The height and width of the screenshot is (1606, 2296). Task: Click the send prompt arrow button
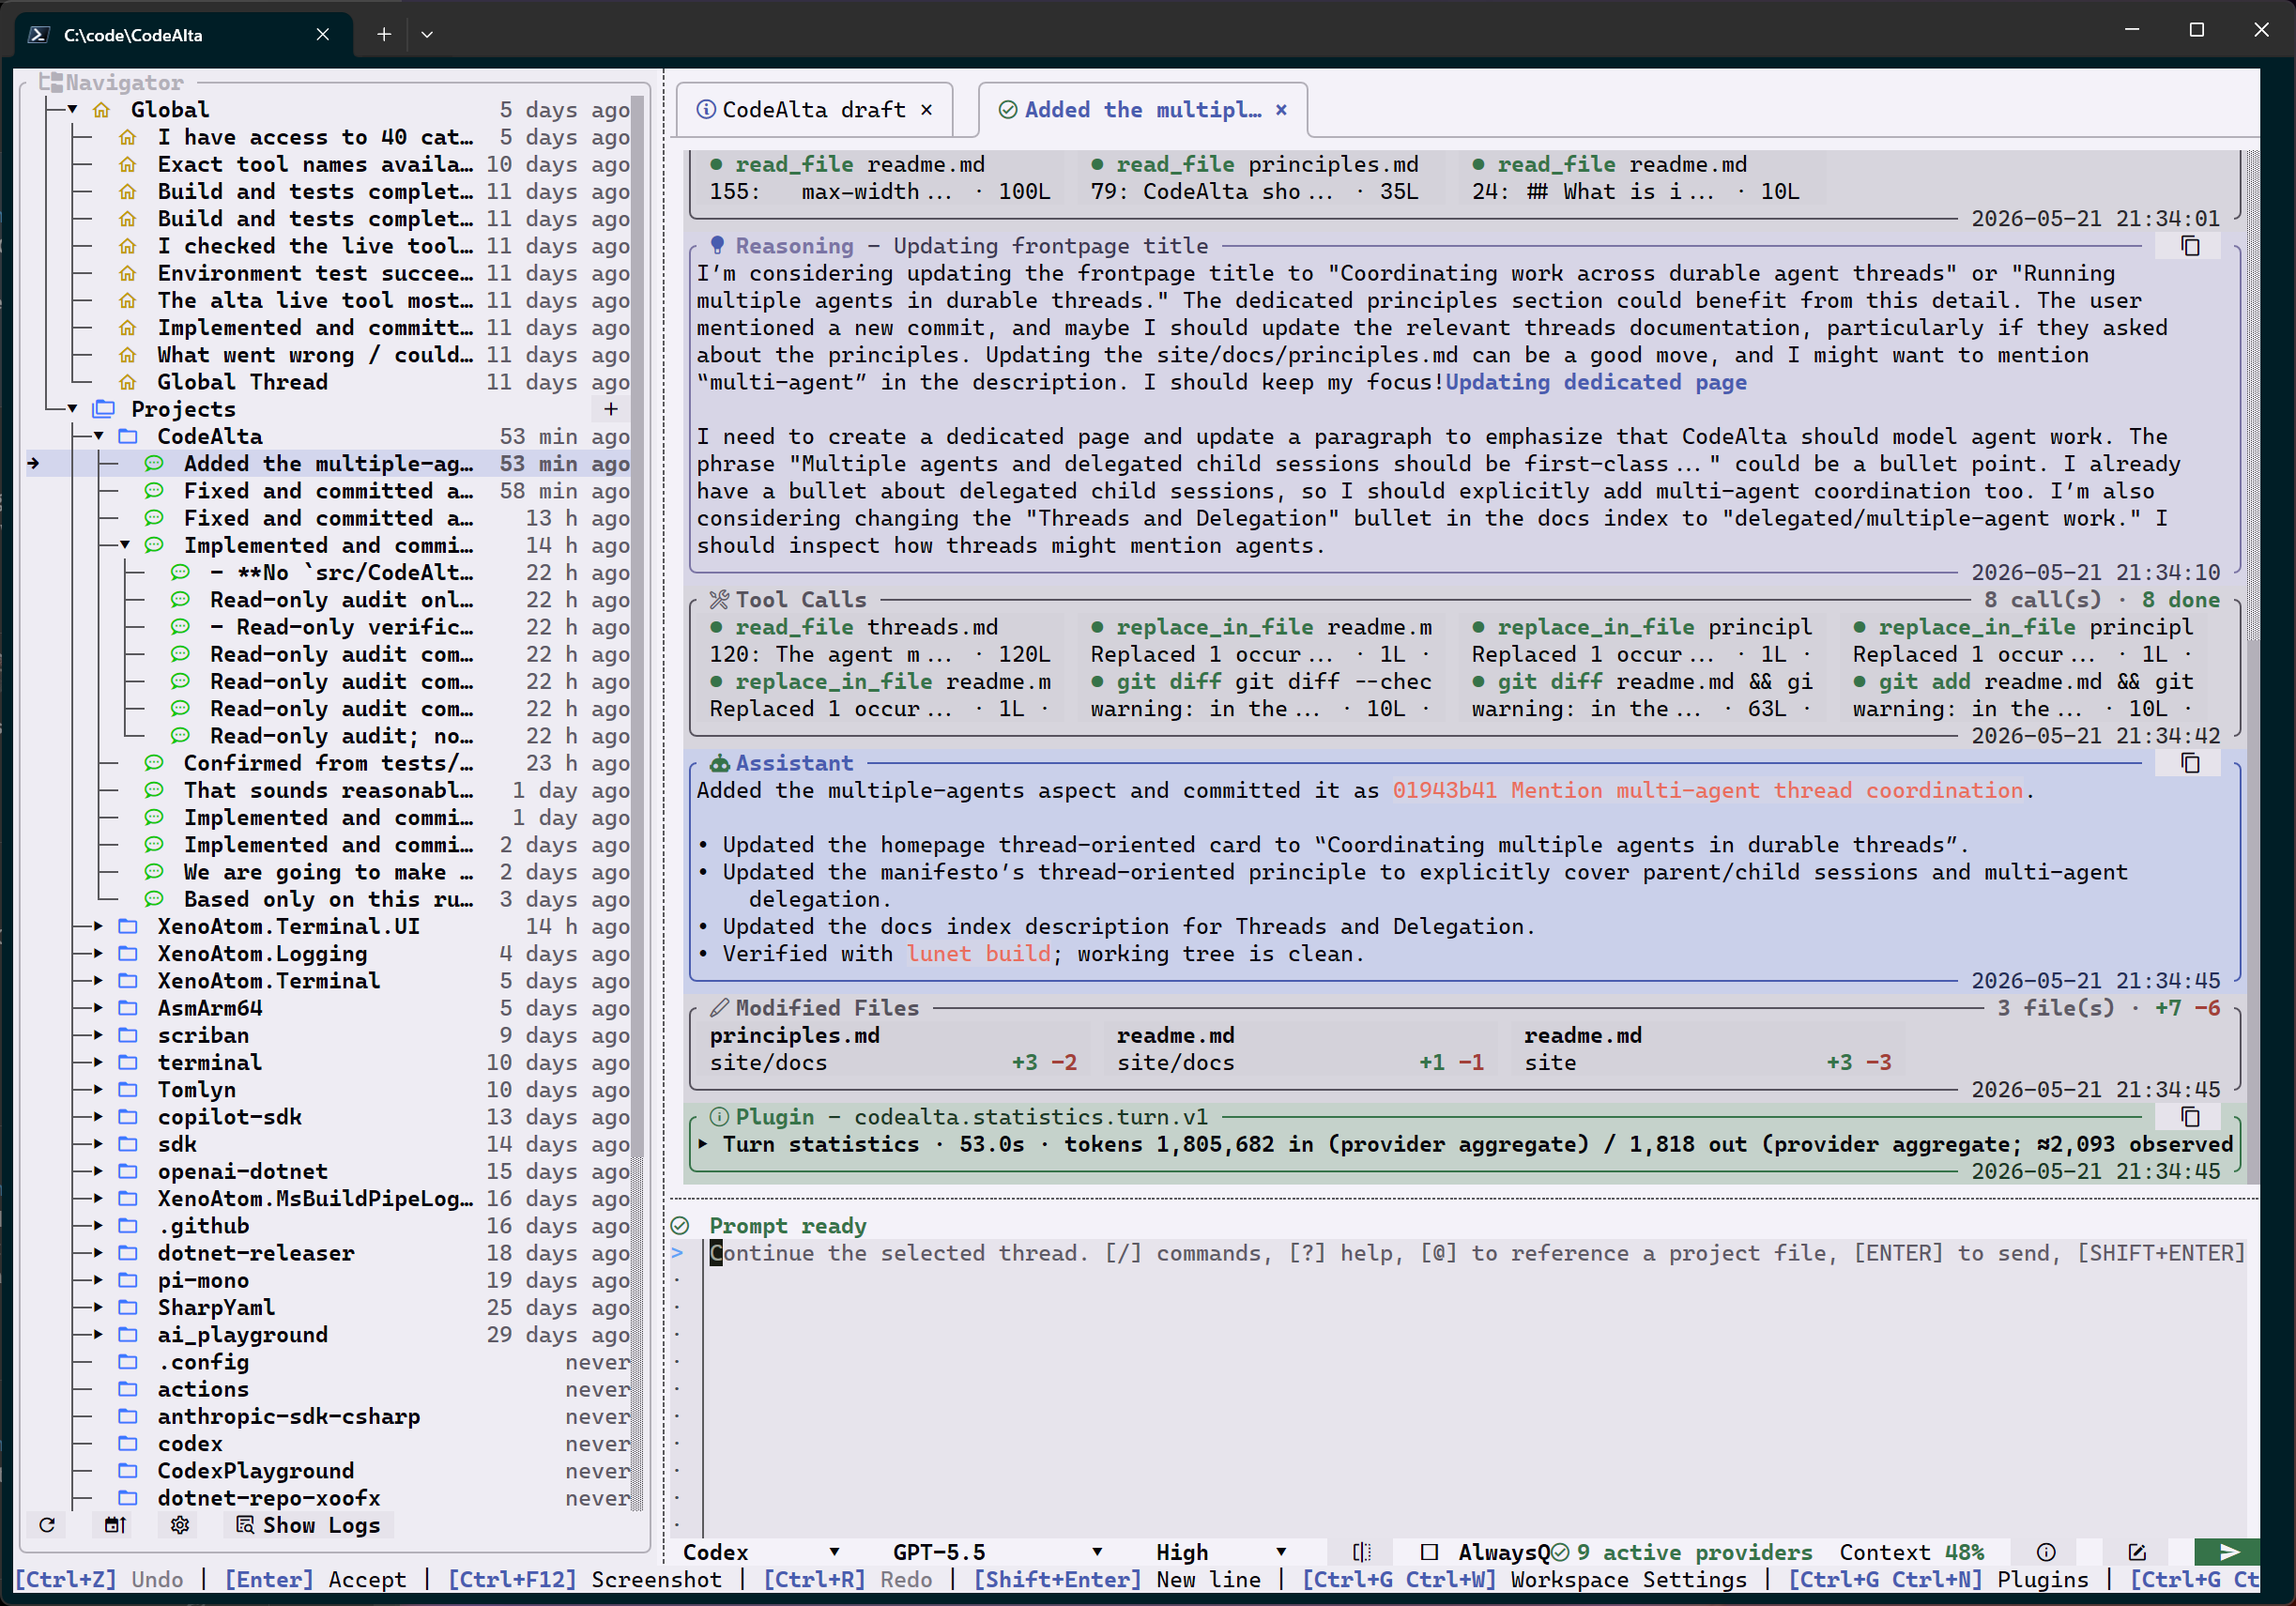pos(2227,1552)
